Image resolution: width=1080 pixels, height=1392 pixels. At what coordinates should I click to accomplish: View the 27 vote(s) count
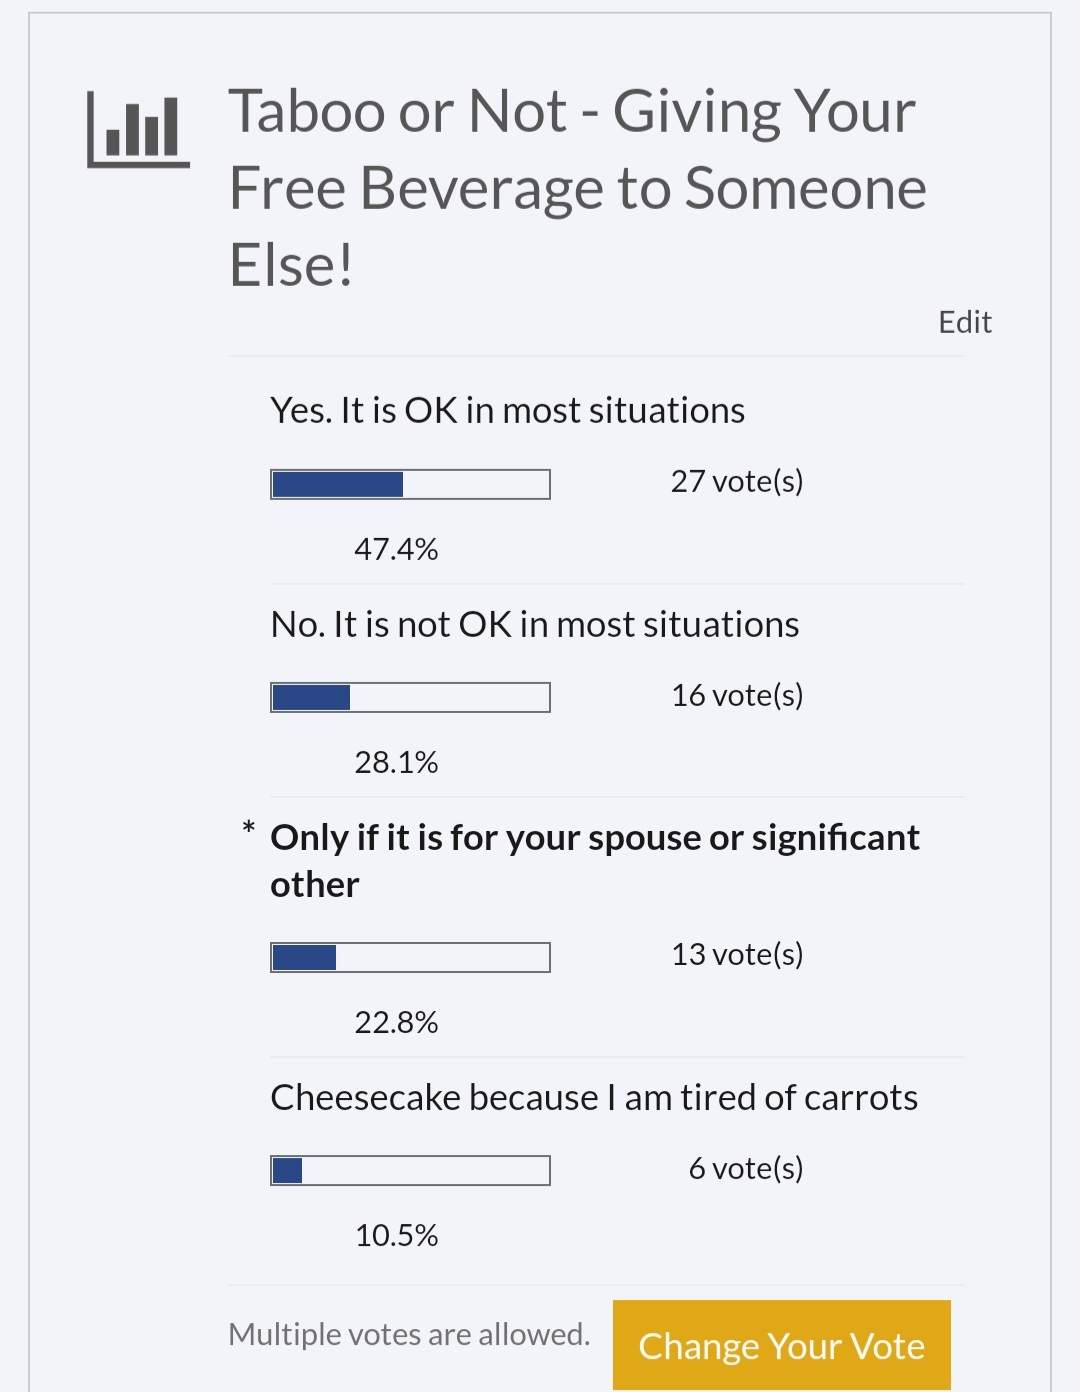736,481
